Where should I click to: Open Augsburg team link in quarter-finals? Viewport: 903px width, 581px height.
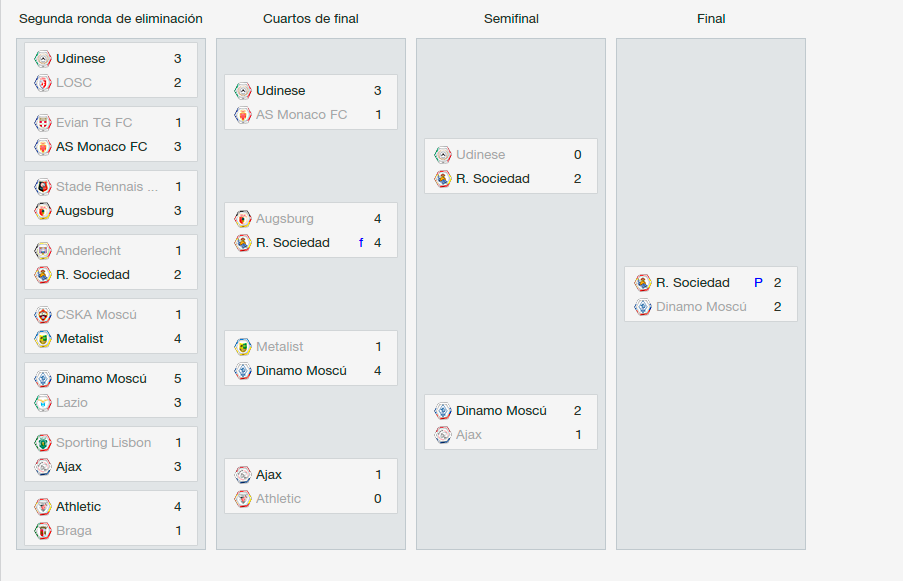[284, 219]
